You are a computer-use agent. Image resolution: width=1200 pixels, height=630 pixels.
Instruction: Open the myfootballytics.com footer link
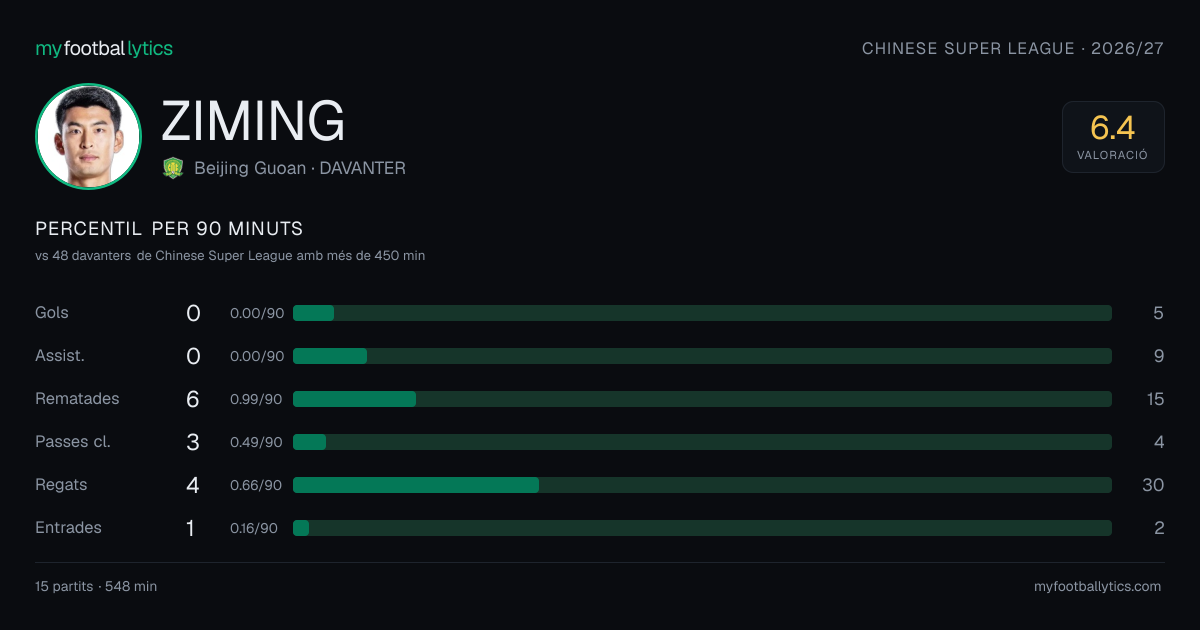1097,587
